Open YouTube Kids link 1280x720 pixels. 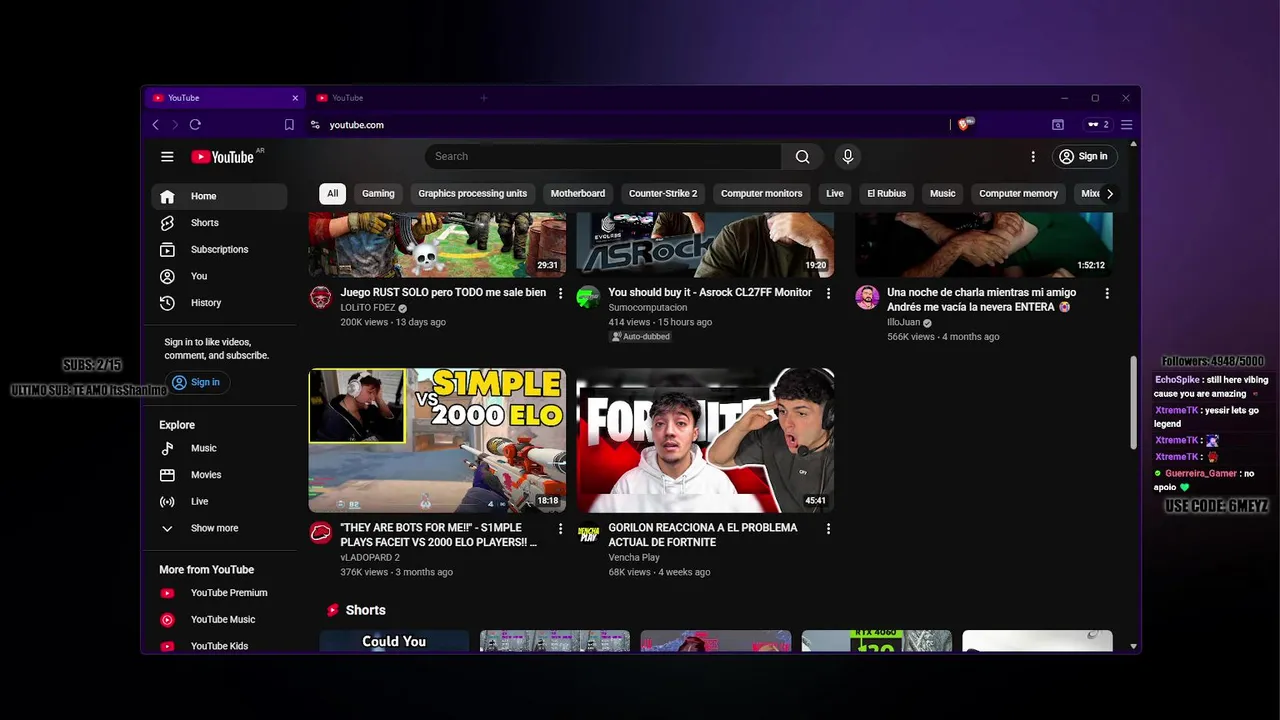pyautogui.click(x=219, y=646)
